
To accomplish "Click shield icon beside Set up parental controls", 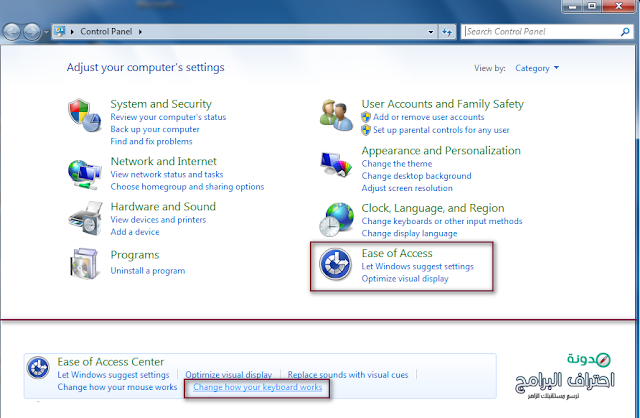I will pos(366,130).
